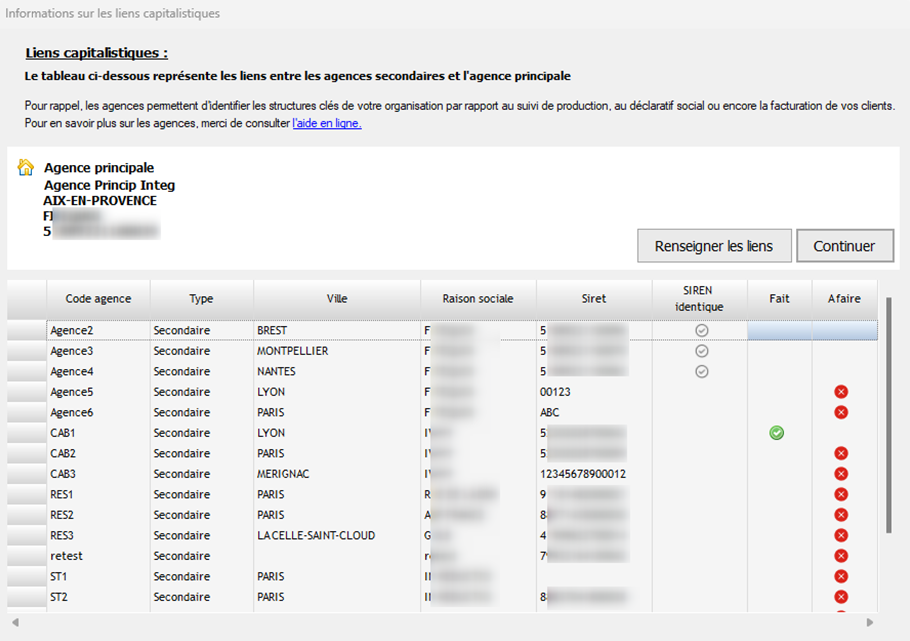Sort table by Code agence column header
This screenshot has height=641, width=910.
[x=98, y=299]
